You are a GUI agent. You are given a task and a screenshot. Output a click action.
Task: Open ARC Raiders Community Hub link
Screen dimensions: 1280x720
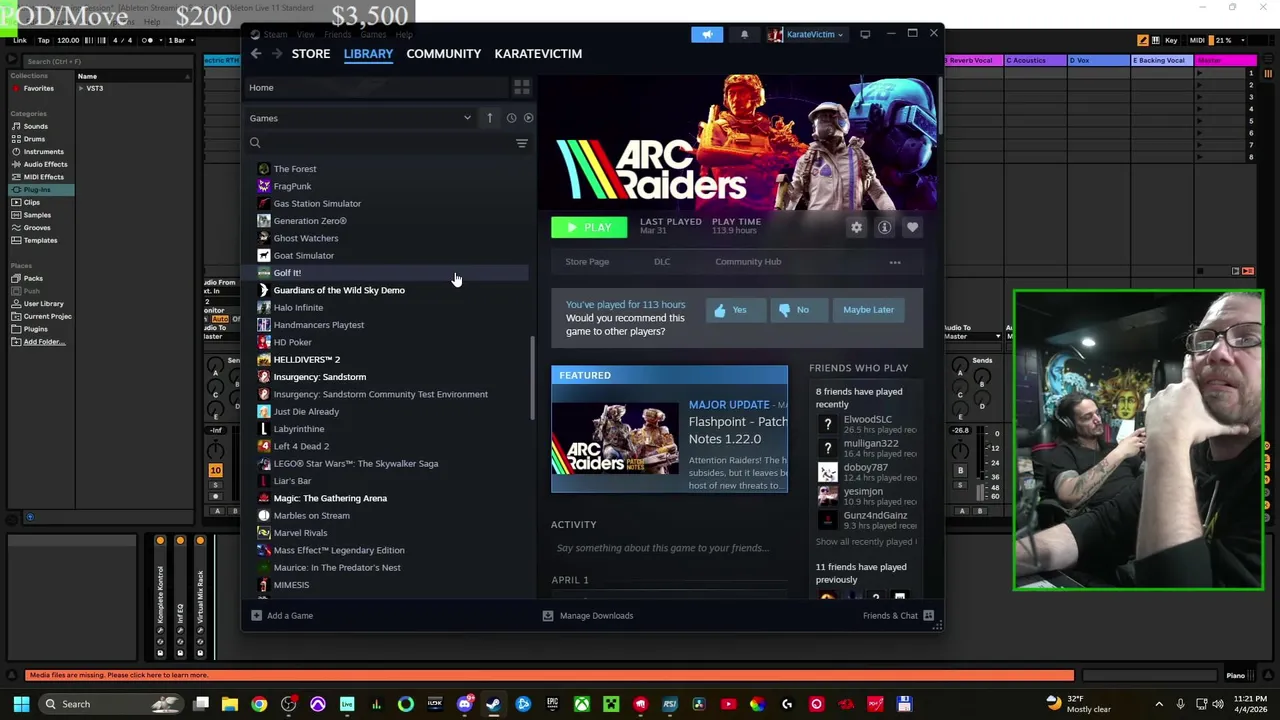pos(748,262)
